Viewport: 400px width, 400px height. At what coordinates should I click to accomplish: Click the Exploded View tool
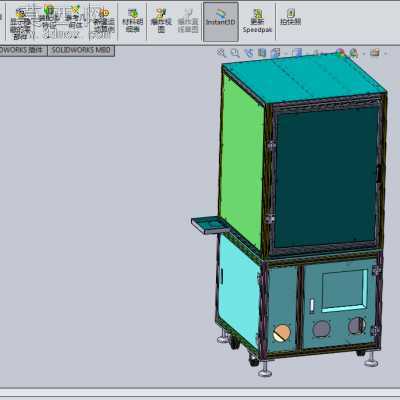coord(161,21)
